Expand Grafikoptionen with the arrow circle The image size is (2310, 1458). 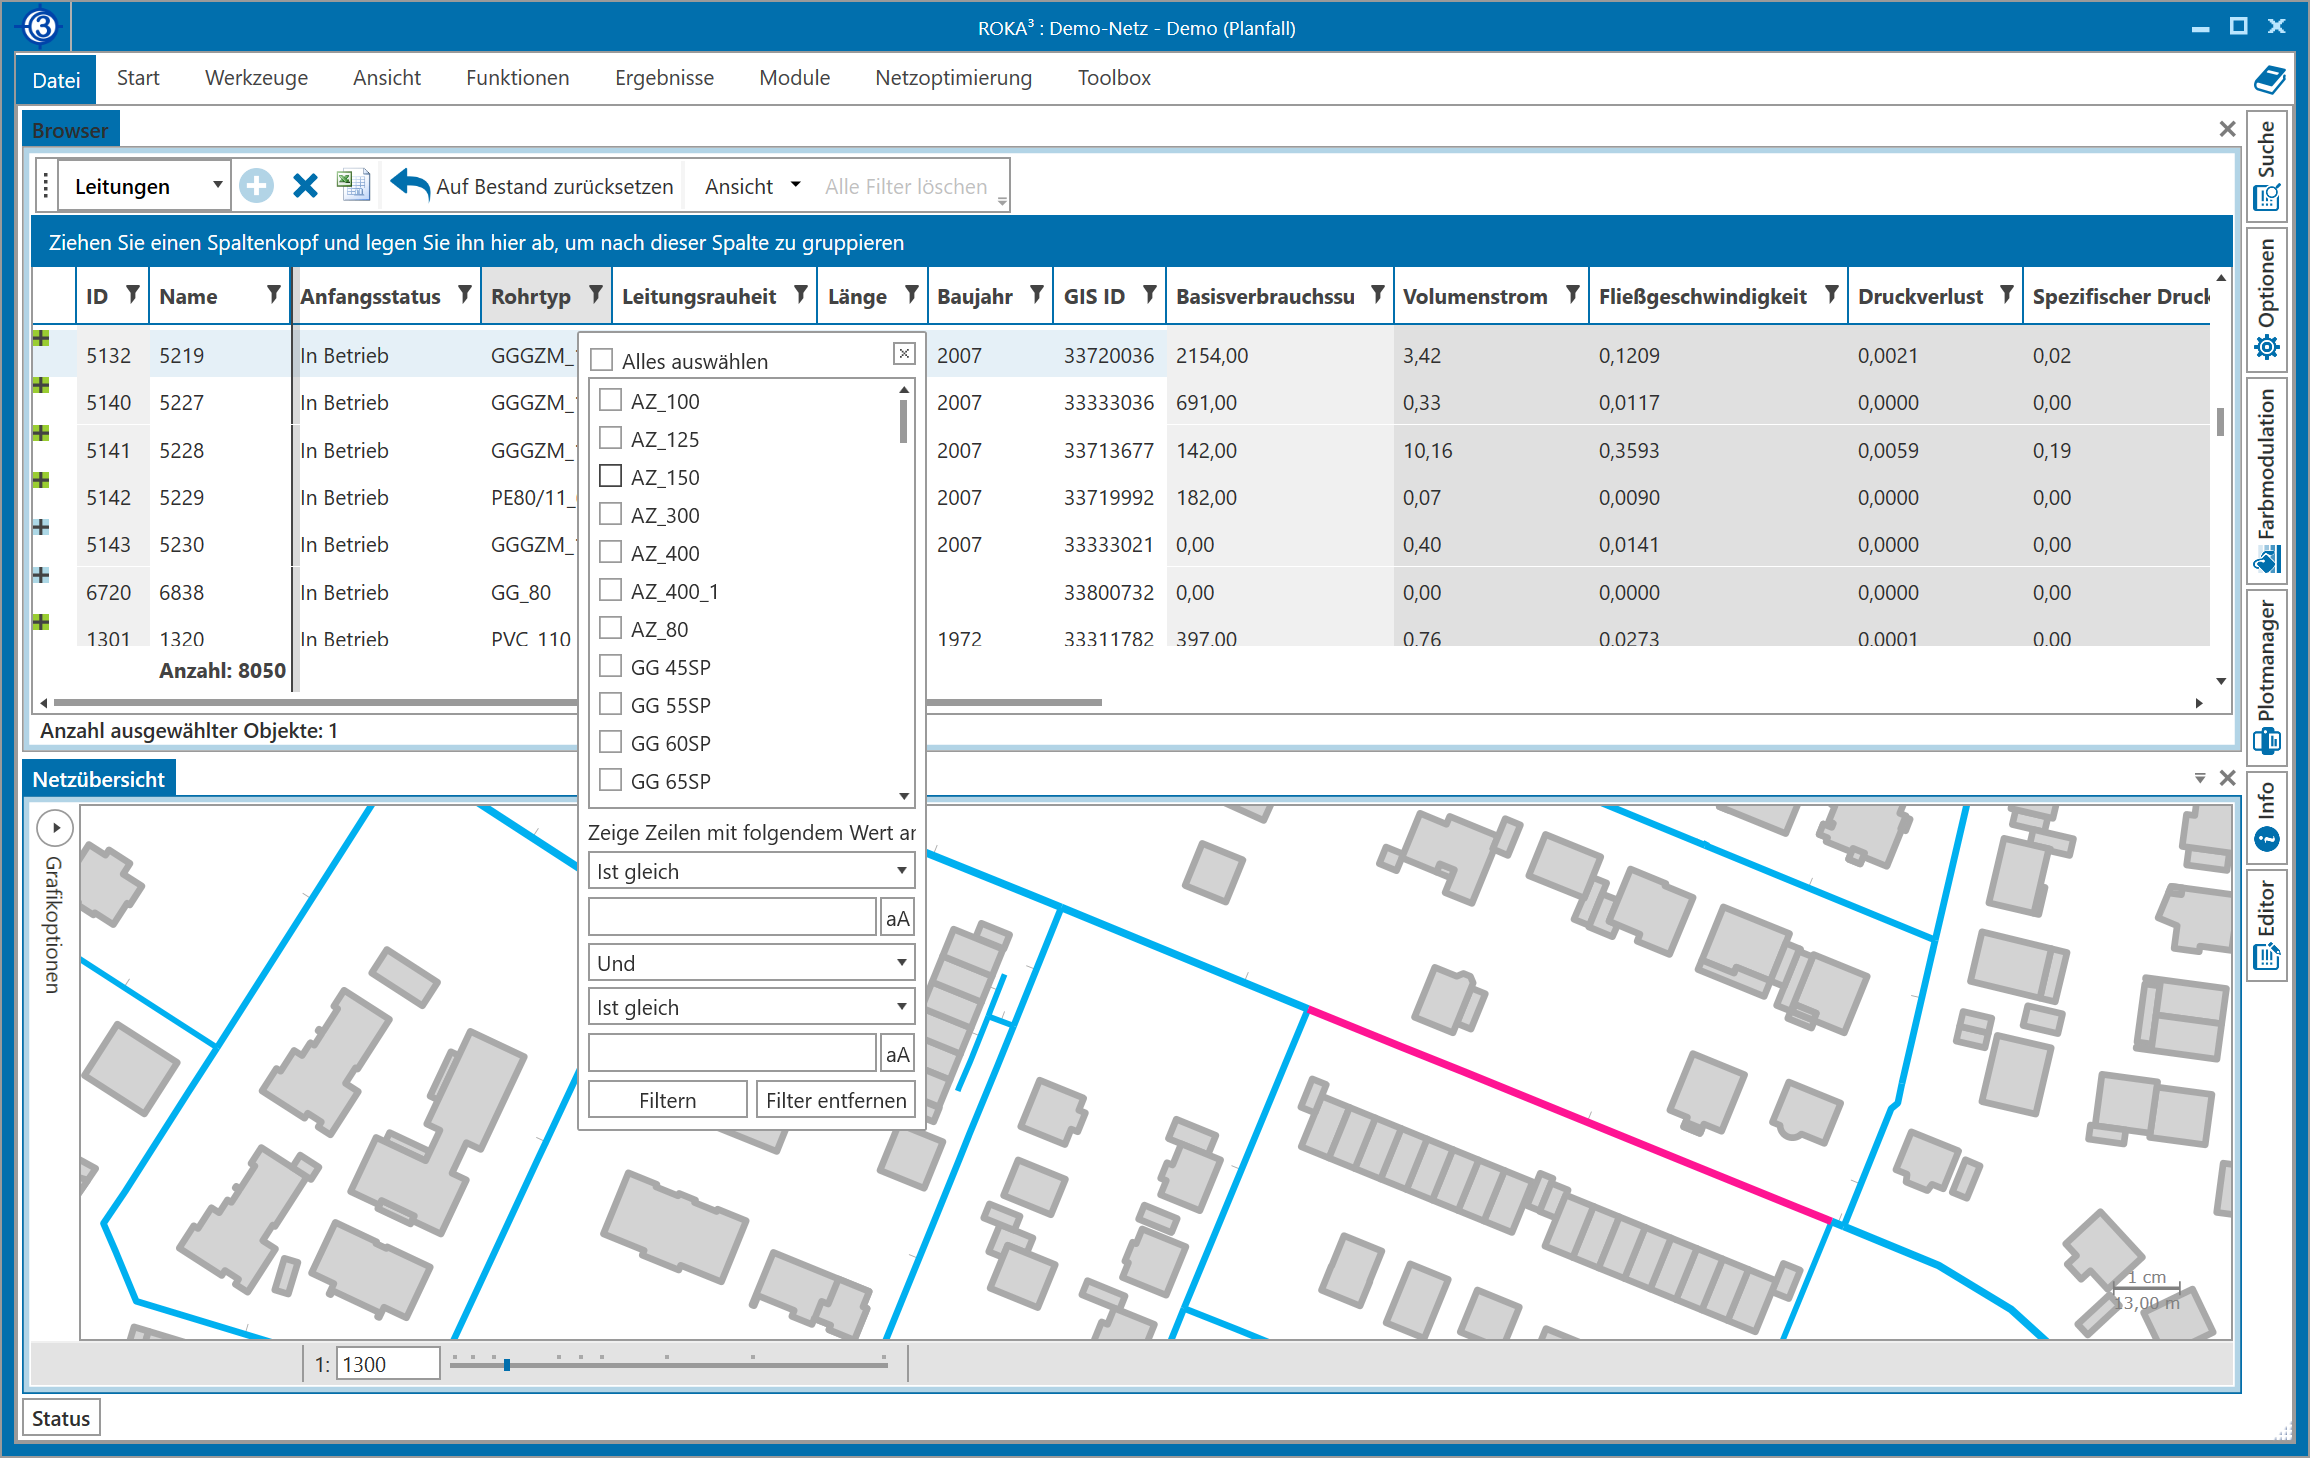click(x=55, y=828)
